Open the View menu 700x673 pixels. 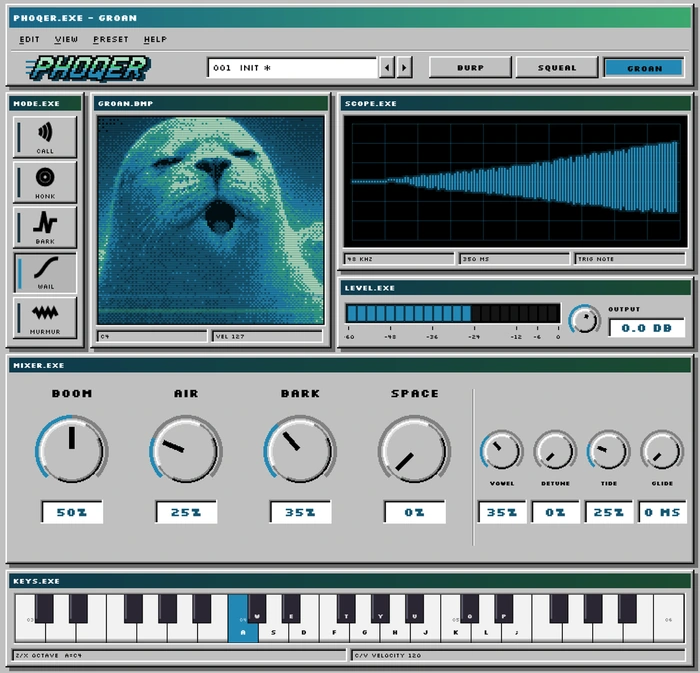click(66, 39)
